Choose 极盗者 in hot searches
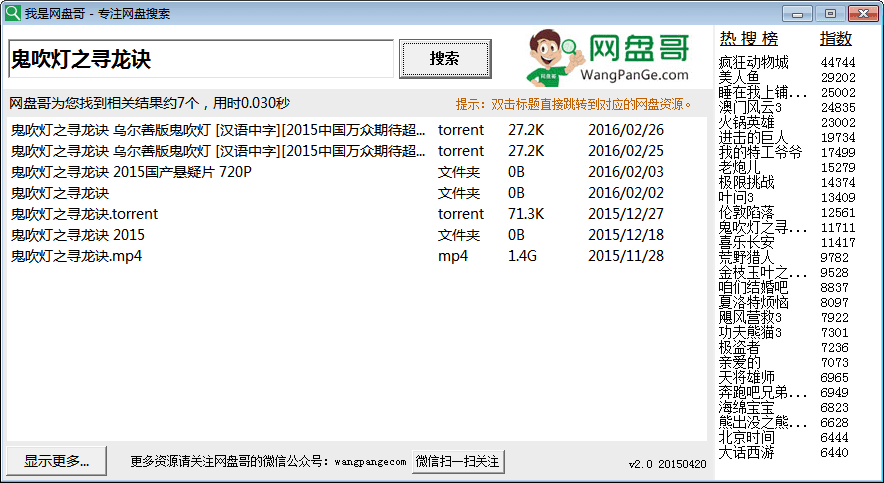This screenshot has width=884, height=483. tap(739, 347)
